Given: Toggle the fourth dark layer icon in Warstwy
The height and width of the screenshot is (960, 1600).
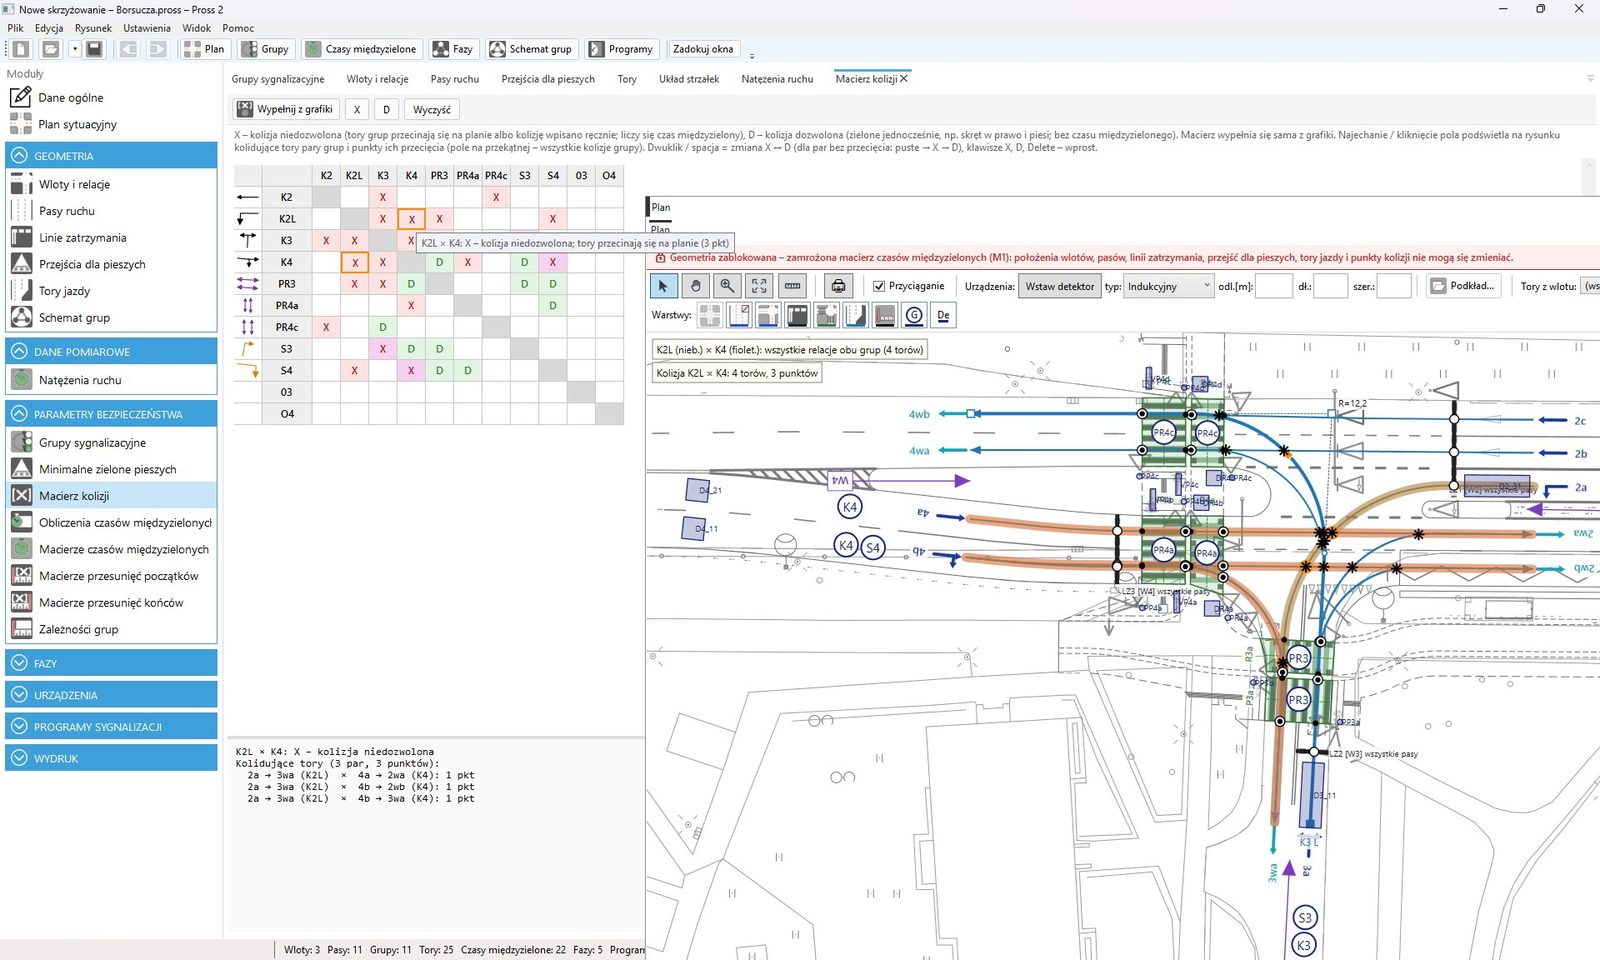Looking at the screenshot, I should point(797,316).
